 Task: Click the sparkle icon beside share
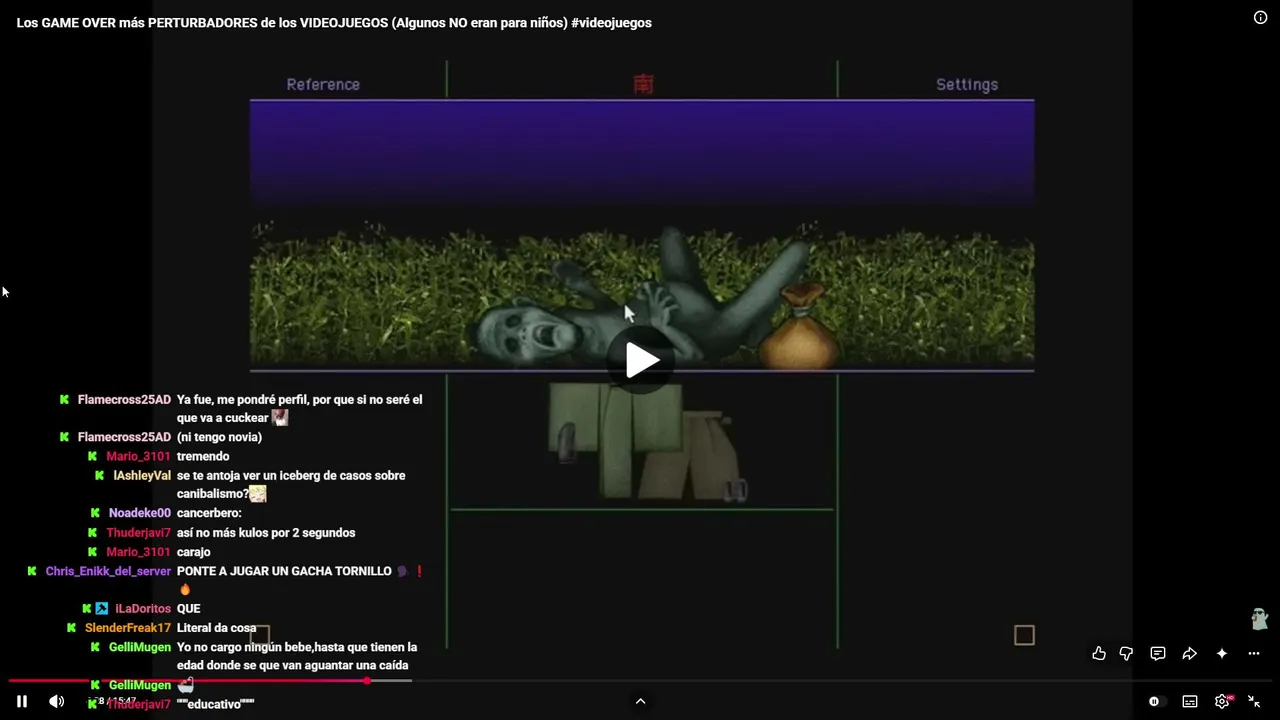1222,654
